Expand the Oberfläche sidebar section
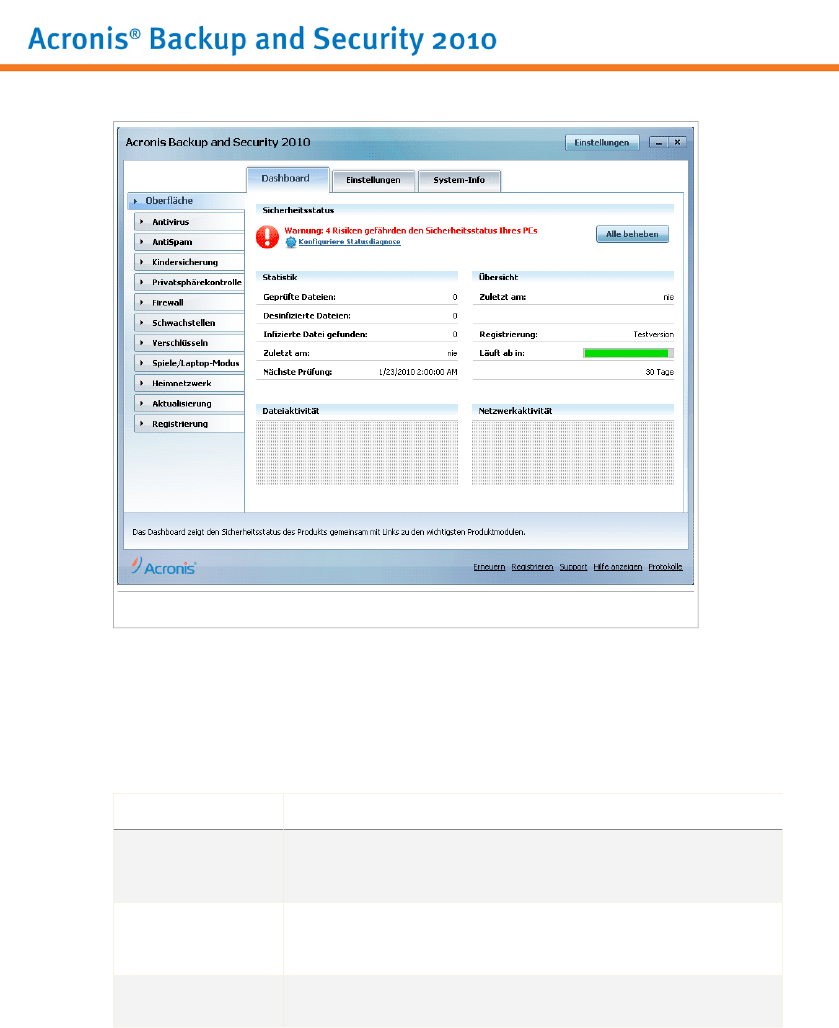Image resolution: width=839 pixels, height=1028 pixels. click(x=186, y=201)
